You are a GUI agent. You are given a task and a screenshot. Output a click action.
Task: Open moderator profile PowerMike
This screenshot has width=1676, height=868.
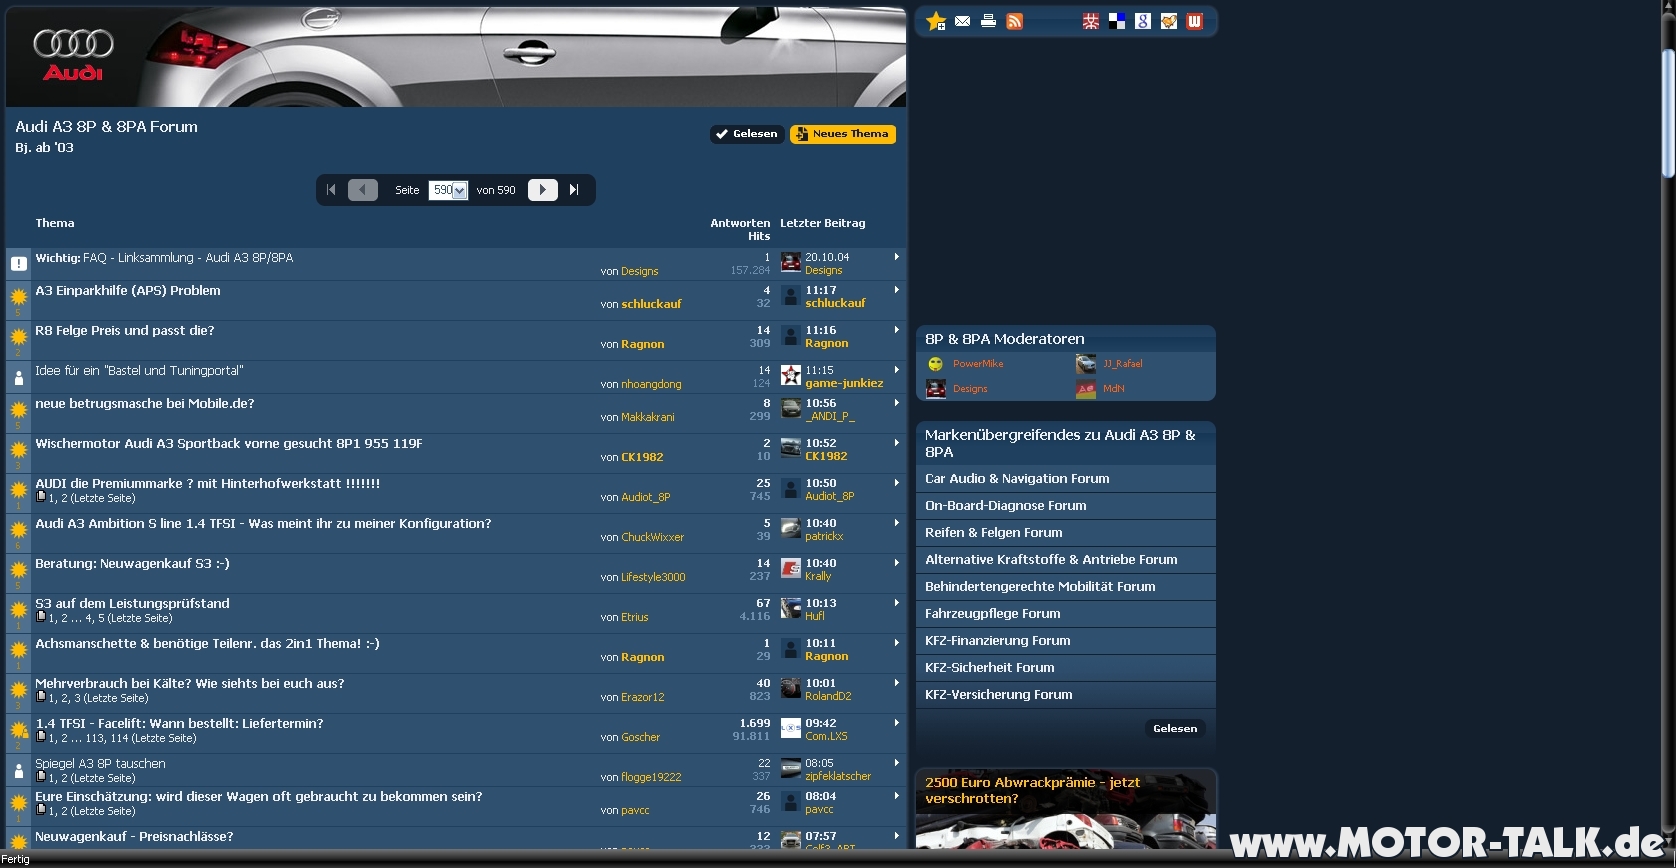pyautogui.click(x=978, y=364)
